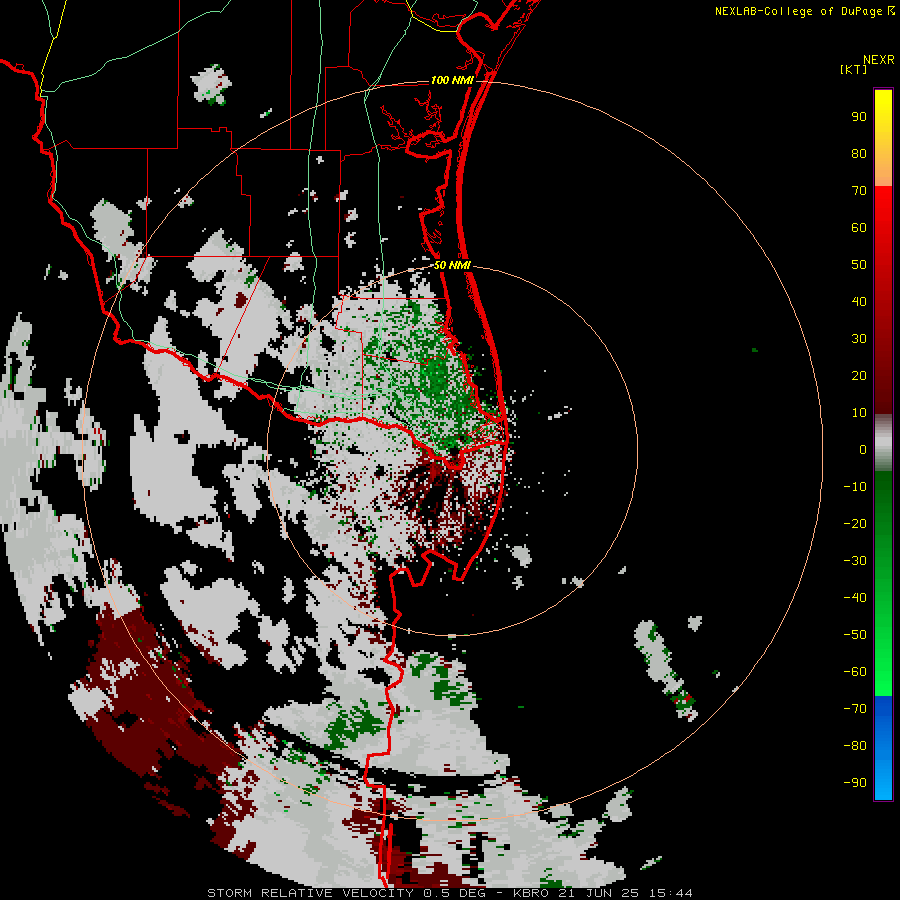Click the 10 value on the velocity scale
This screenshot has width=900, height=900.
(x=859, y=413)
